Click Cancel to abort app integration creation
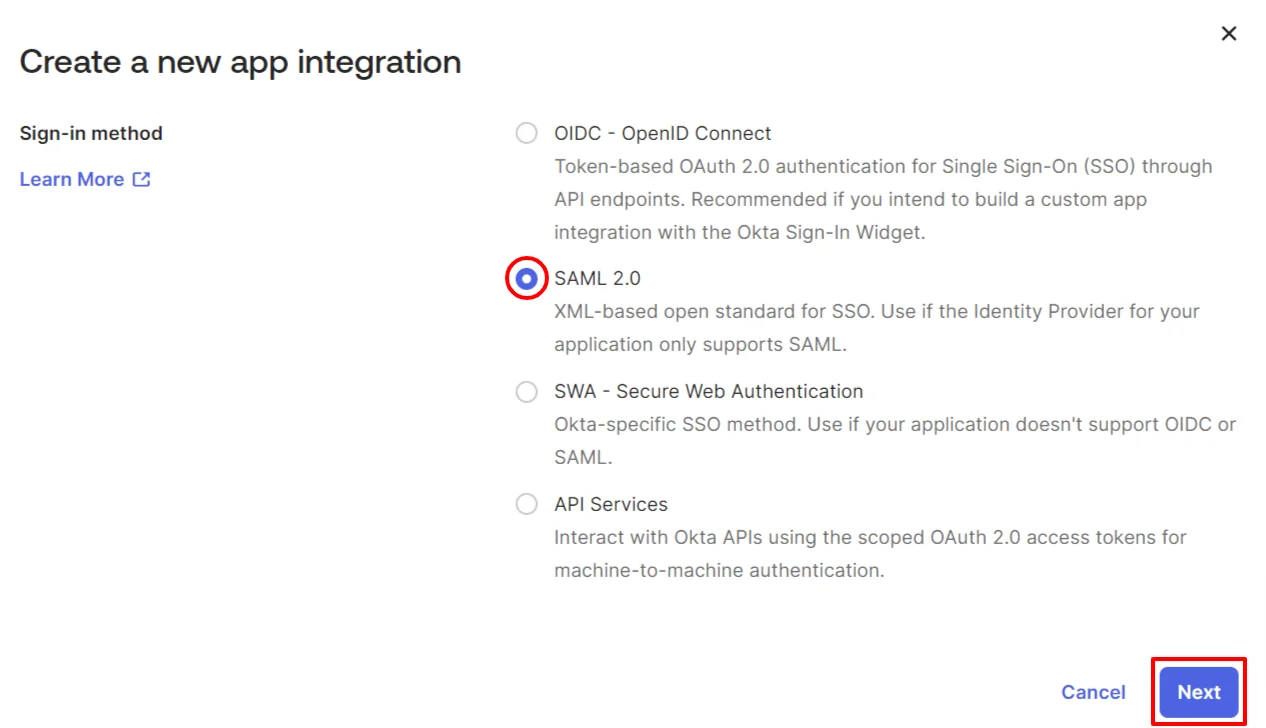Screen dimensions: 1266x728 (1093, 691)
